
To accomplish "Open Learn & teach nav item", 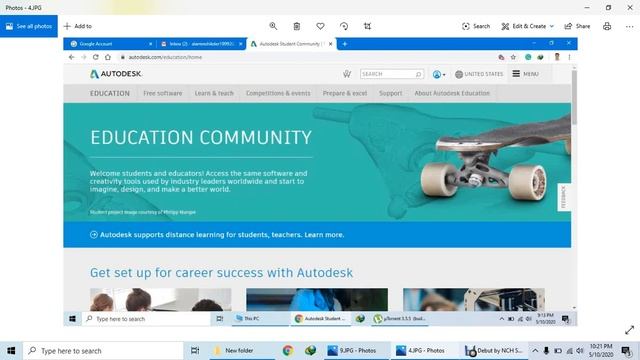I will tap(214, 93).
